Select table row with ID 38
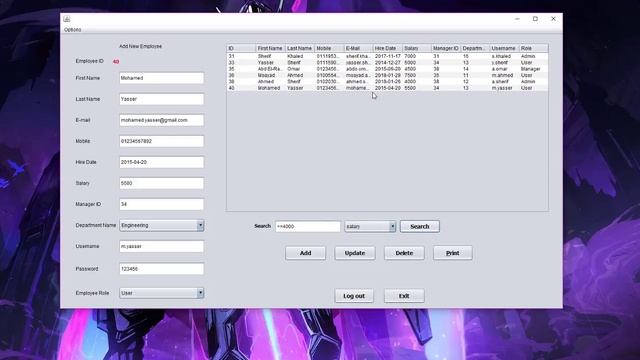The width and height of the screenshot is (640, 360). pos(387,82)
